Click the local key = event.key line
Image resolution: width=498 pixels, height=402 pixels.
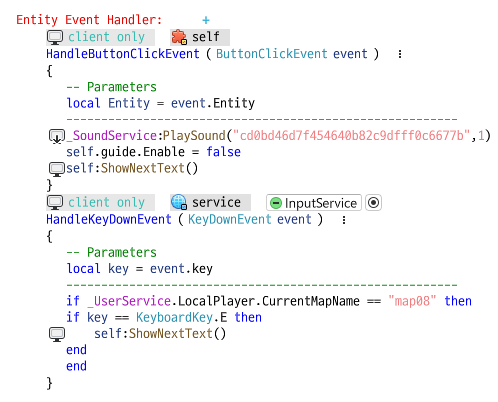pyautogui.click(x=139, y=269)
